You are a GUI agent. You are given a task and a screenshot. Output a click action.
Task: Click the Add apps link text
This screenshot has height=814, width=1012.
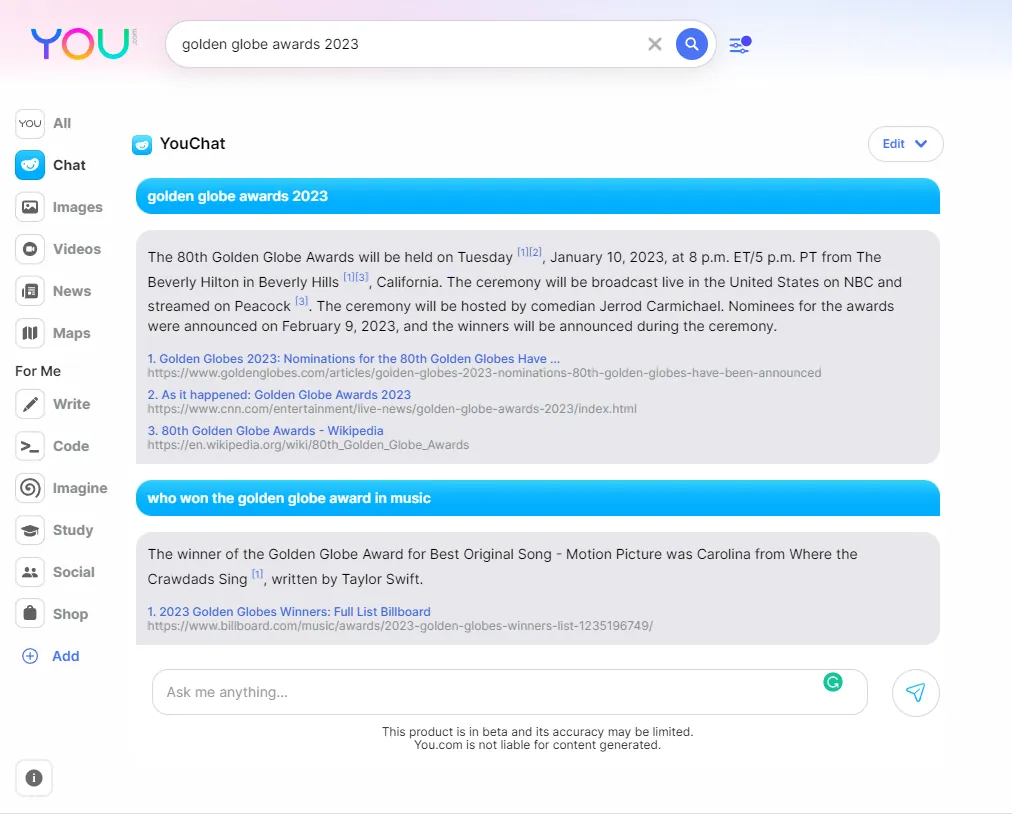coord(66,656)
